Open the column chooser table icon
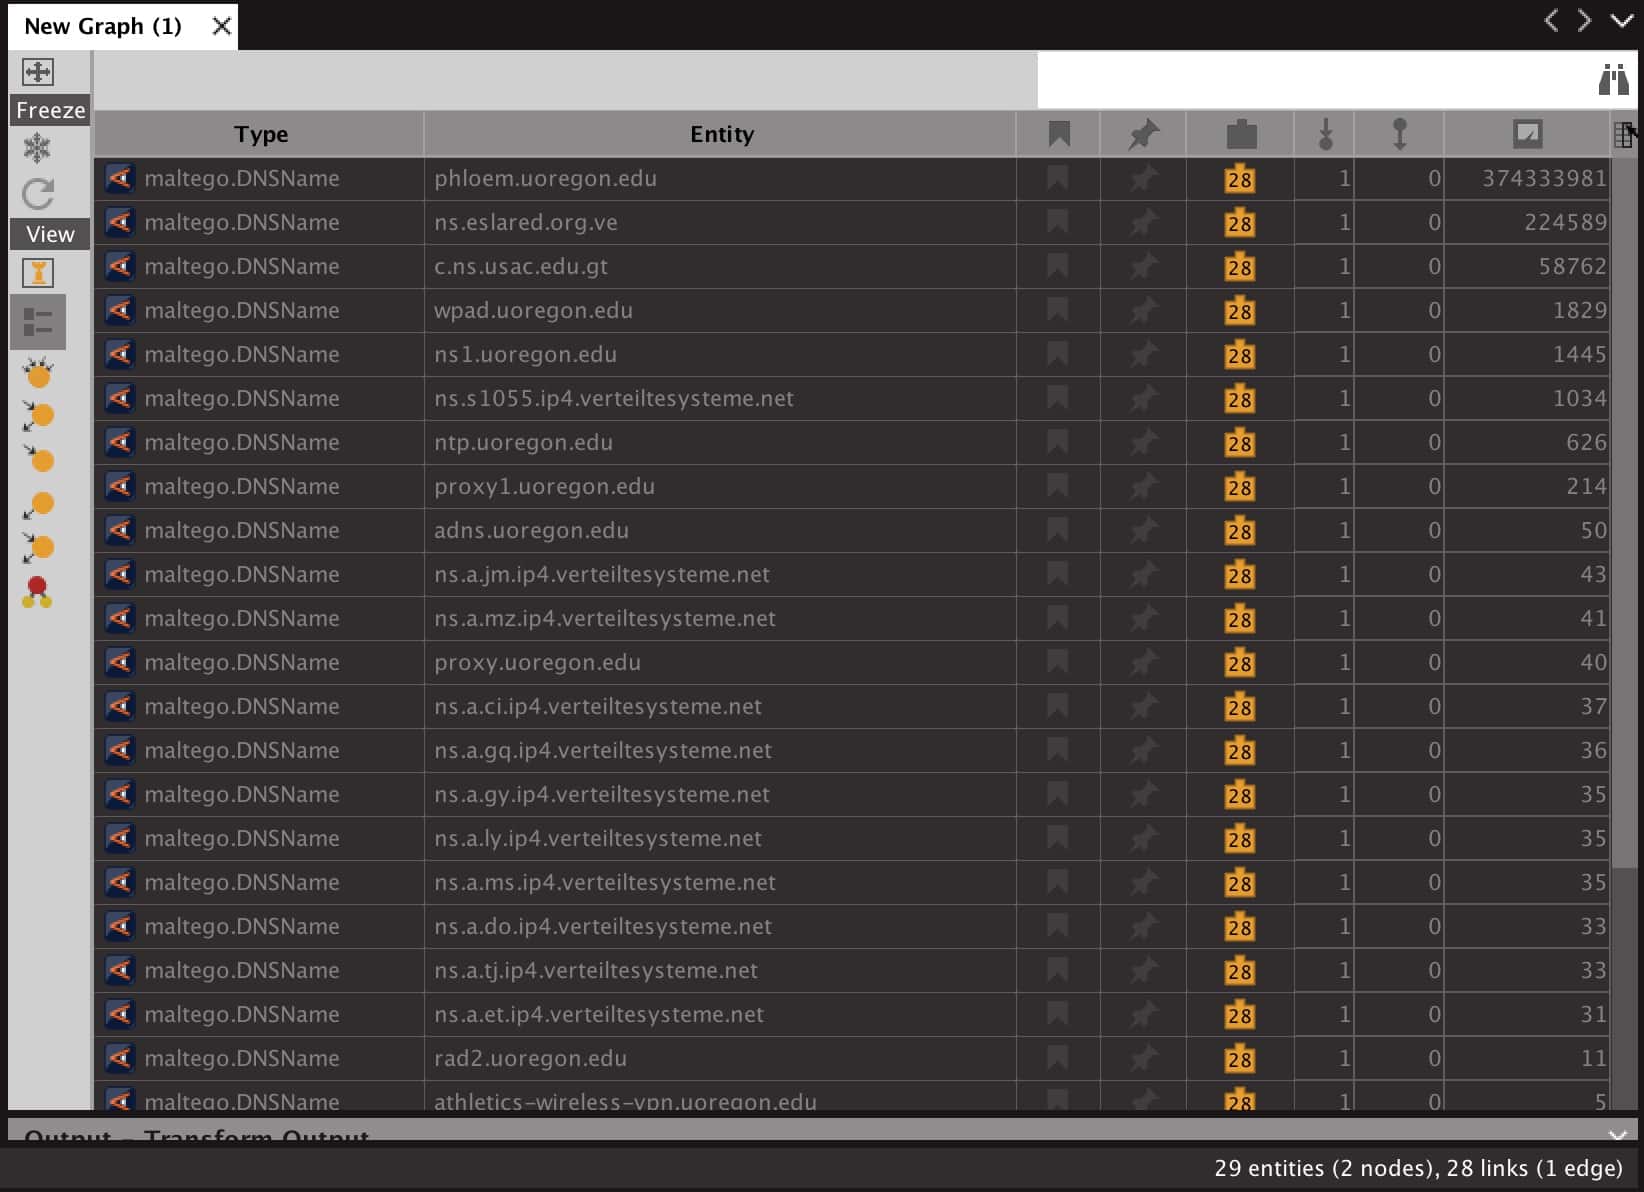The width and height of the screenshot is (1644, 1192). click(x=1624, y=134)
